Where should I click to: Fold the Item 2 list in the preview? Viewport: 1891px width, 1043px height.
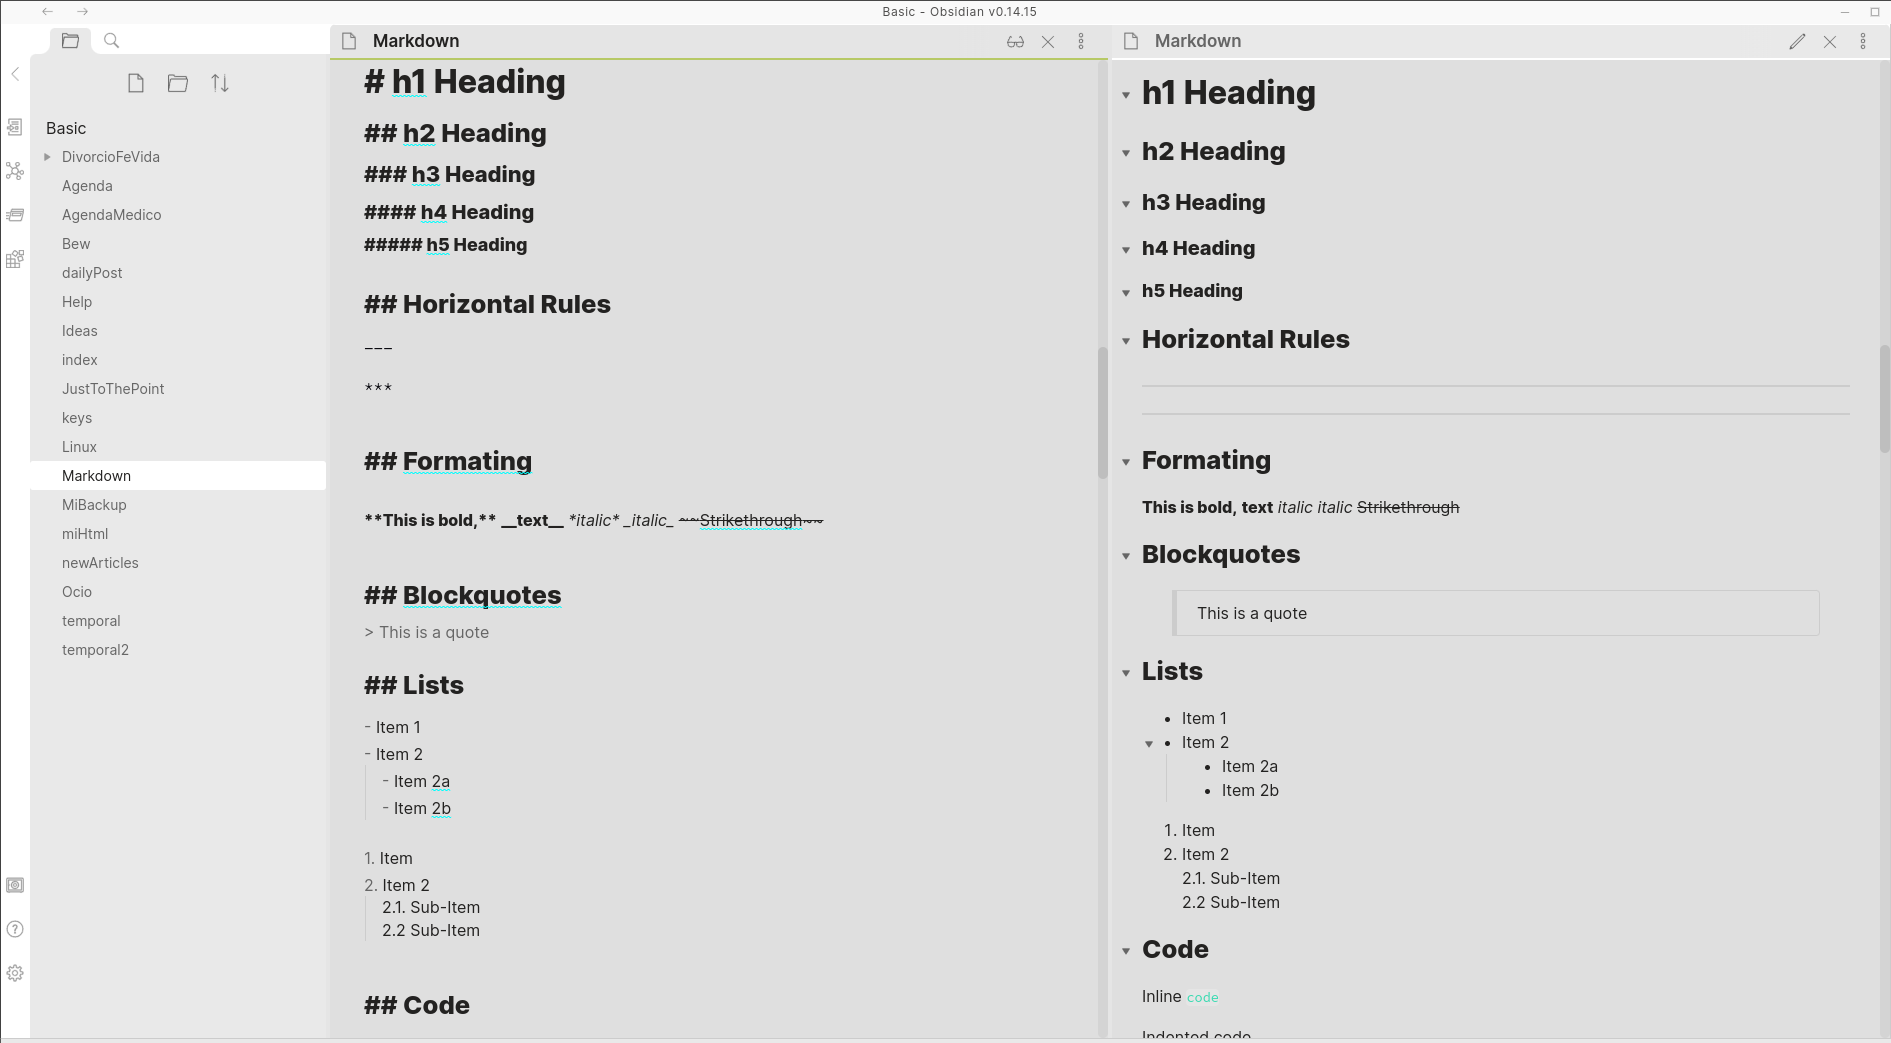[x=1149, y=743]
